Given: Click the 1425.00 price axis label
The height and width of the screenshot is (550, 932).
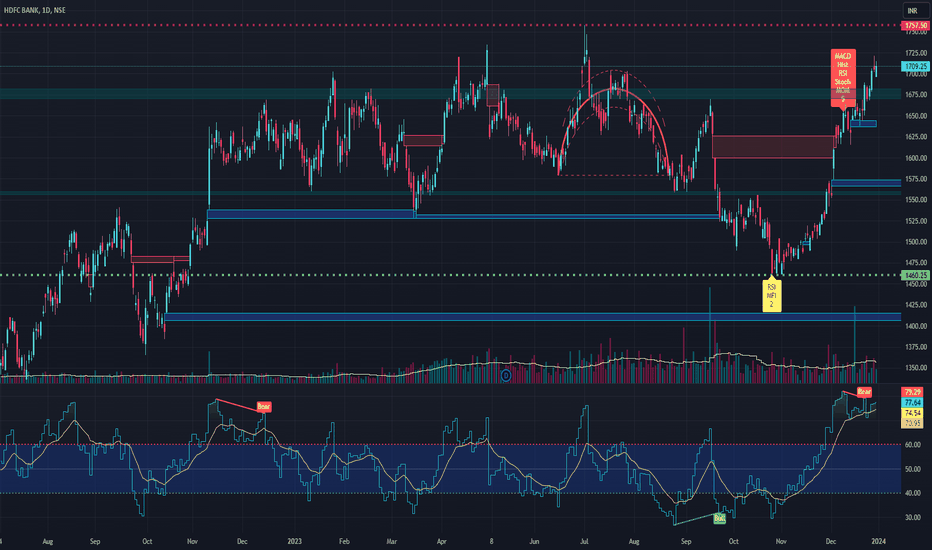Looking at the screenshot, I should 916,305.
